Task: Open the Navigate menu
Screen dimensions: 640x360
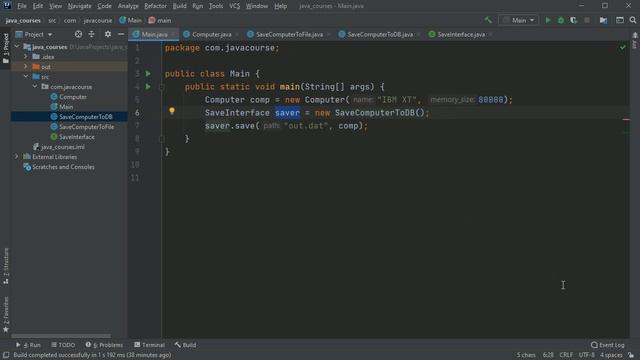Action: [x=79, y=6]
